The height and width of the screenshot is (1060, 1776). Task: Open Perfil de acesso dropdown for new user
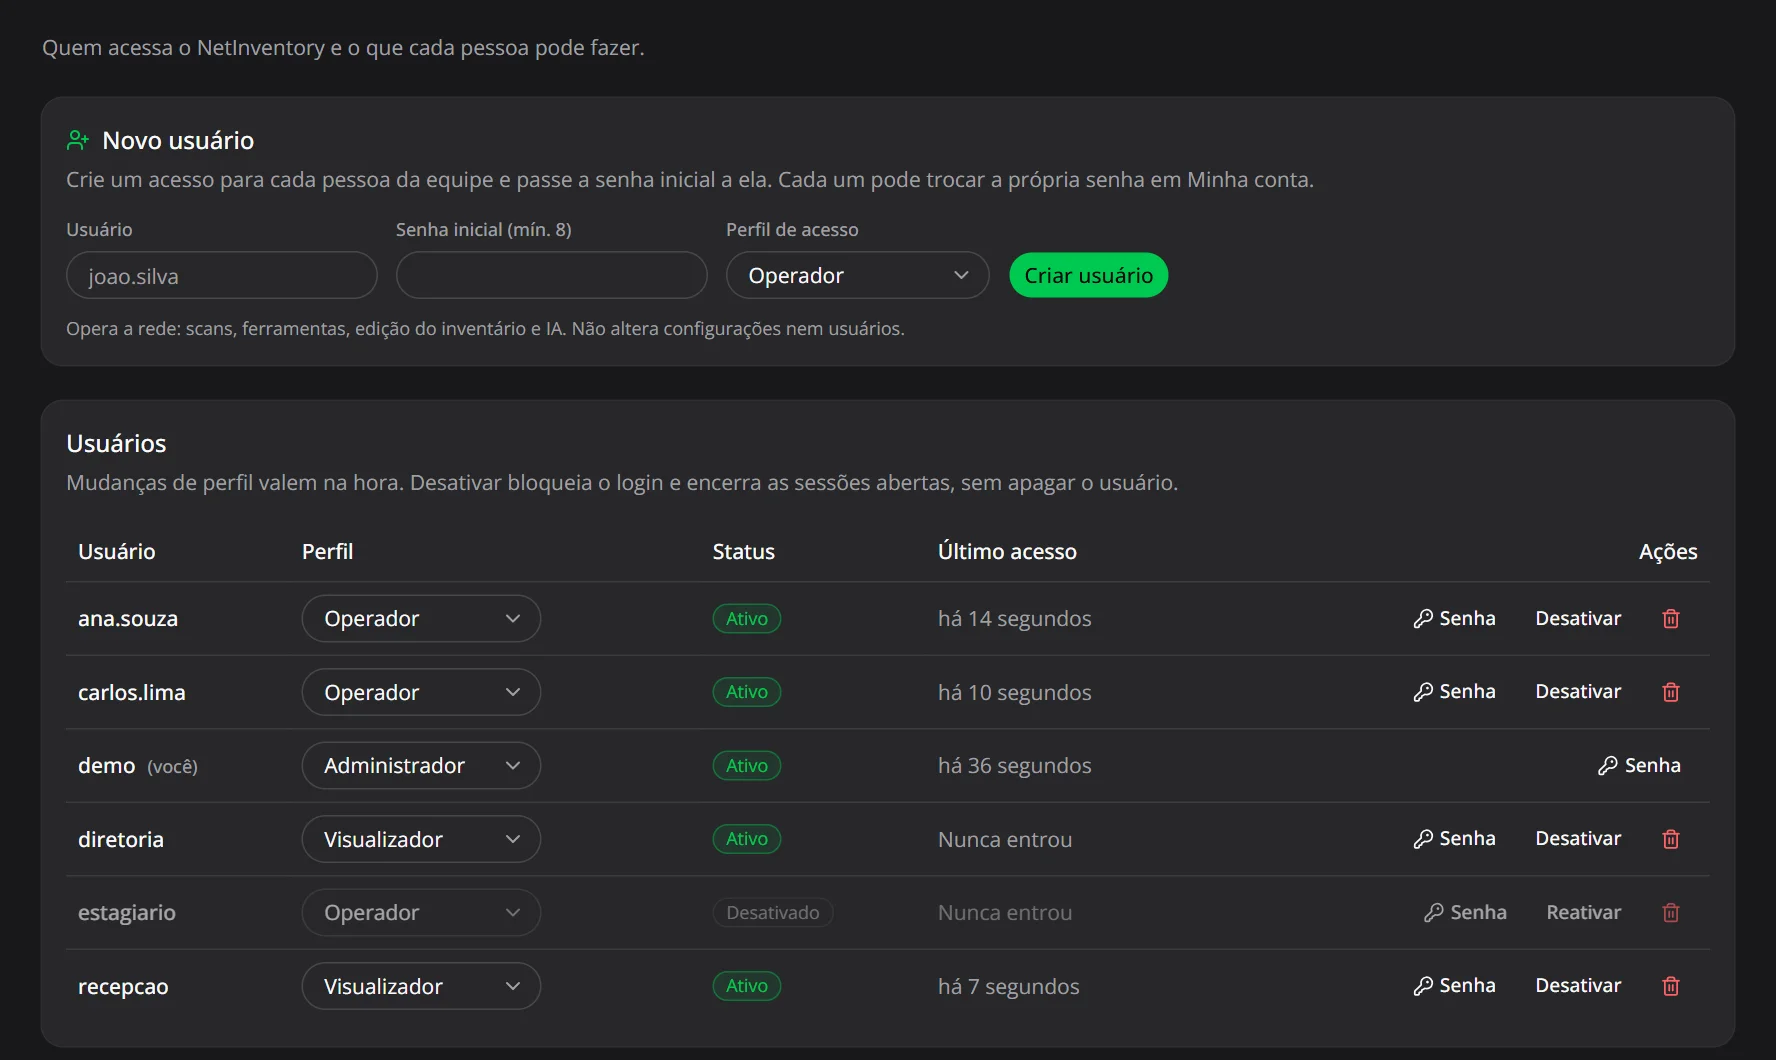[857, 275]
